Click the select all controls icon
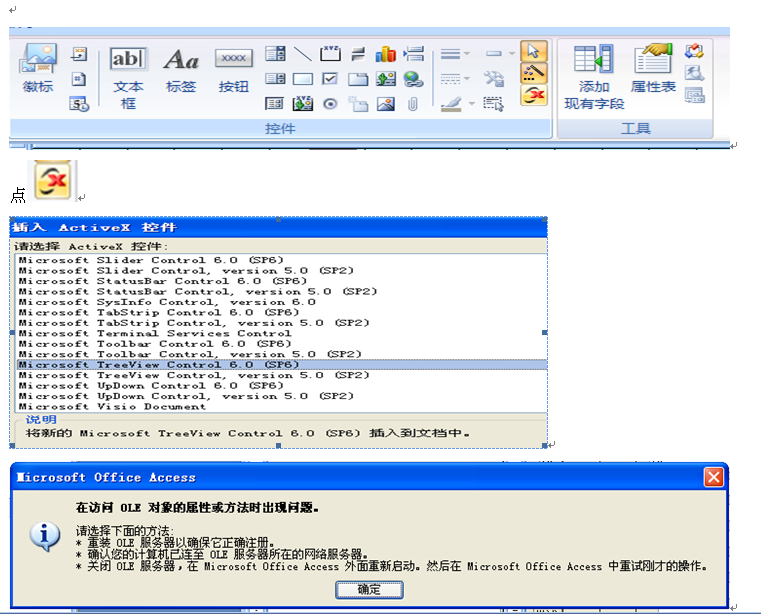Image resolution: width=761 pixels, height=614 pixels. pyautogui.click(x=494, y=104)
